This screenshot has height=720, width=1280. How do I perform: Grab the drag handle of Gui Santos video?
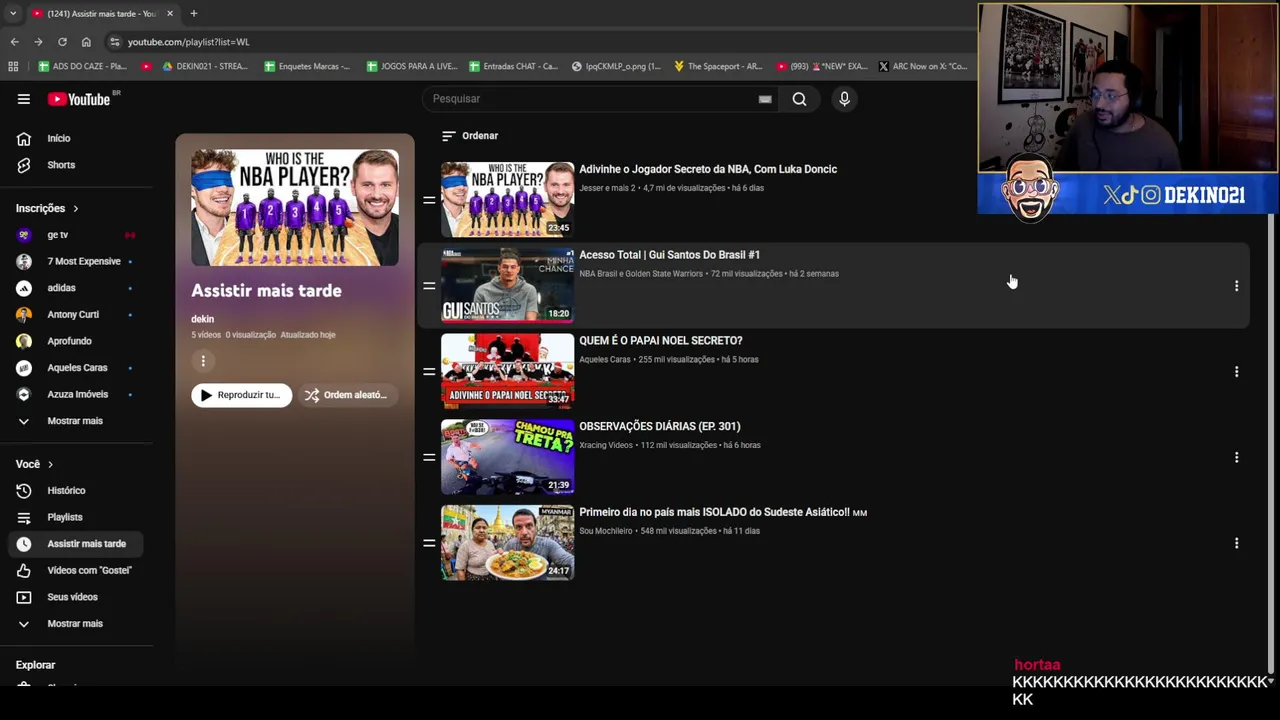tap(429, 286)
